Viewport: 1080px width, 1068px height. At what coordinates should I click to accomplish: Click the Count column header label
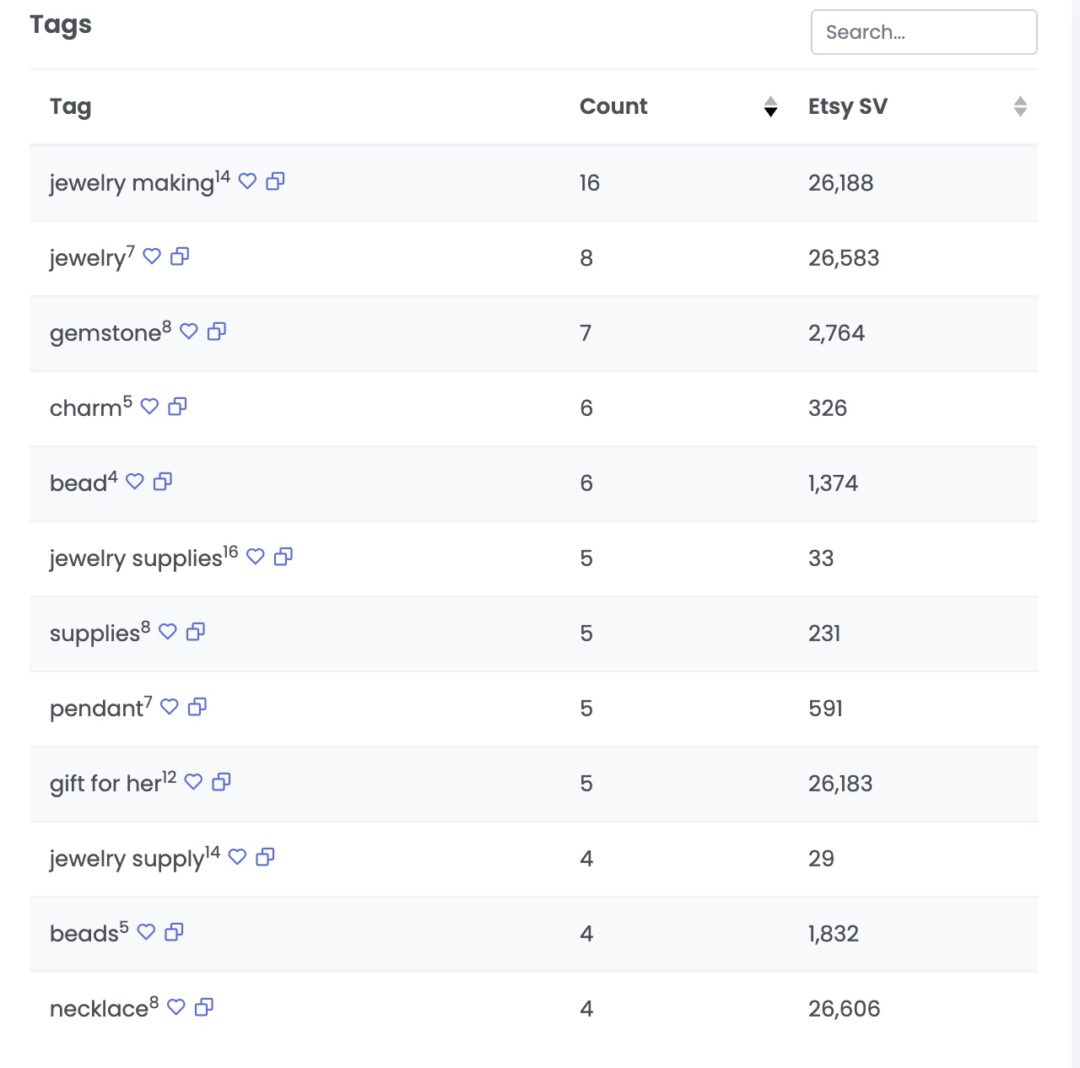pos(613,106)
